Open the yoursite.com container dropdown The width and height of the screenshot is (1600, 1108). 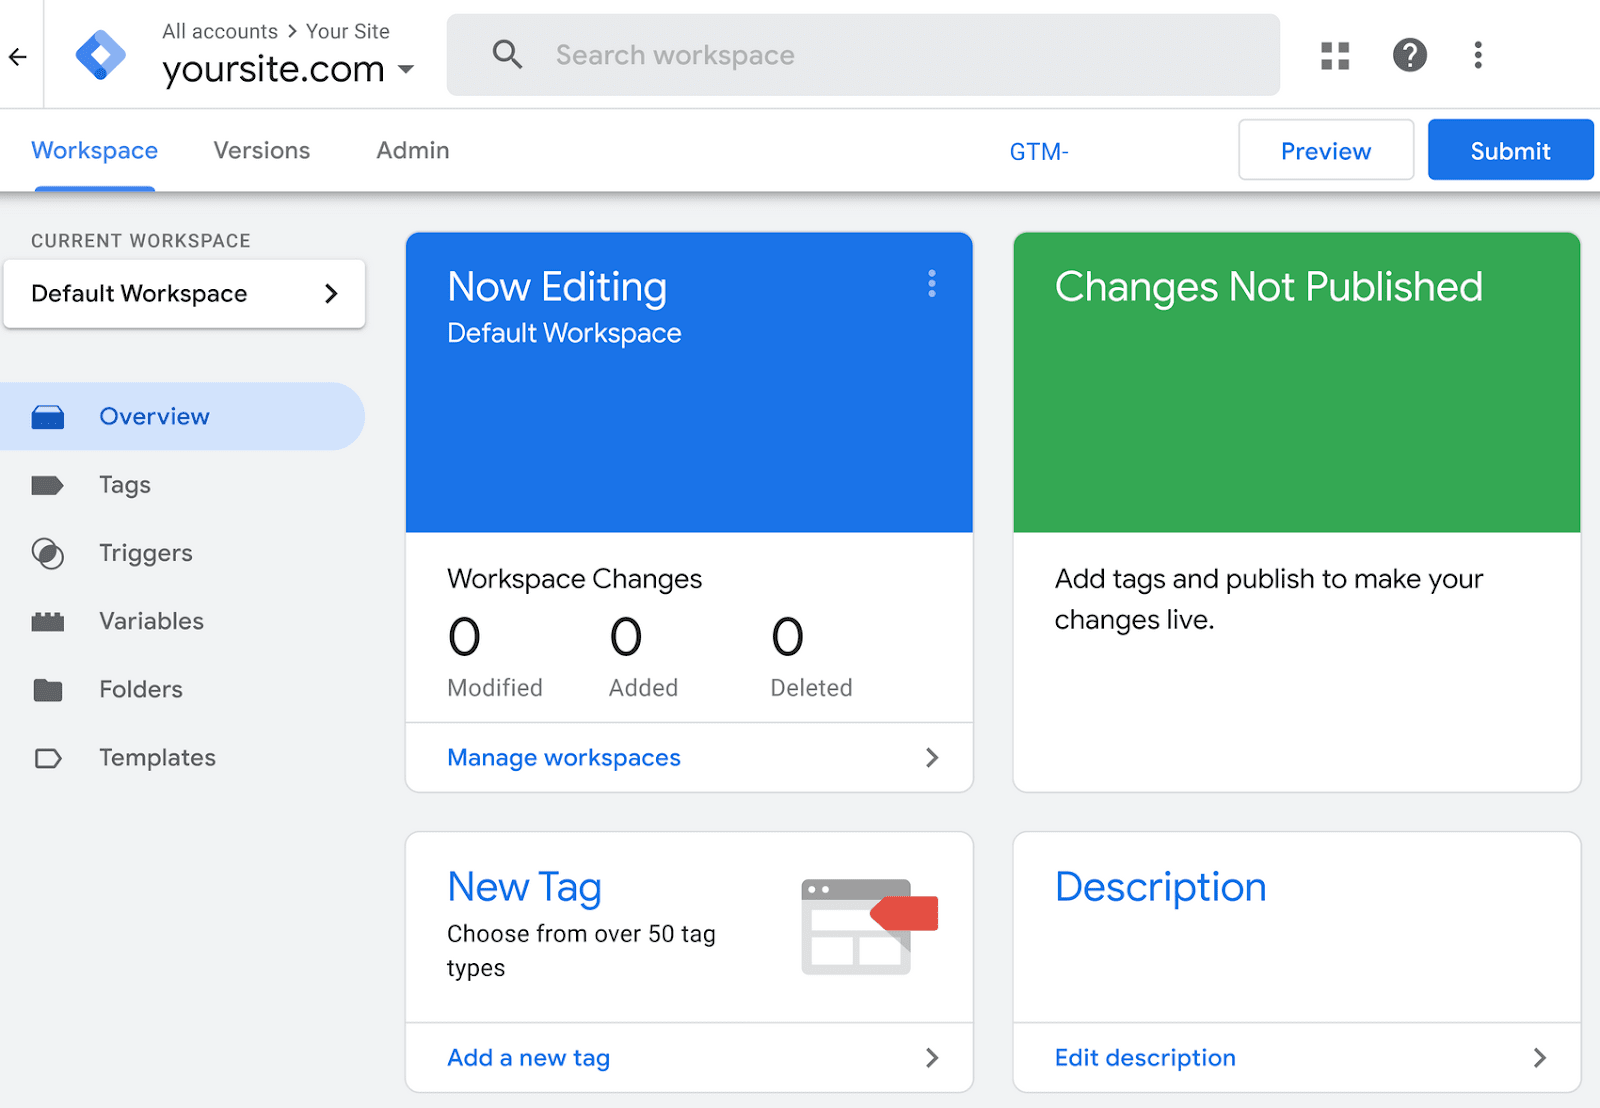[x=406, y=69]
